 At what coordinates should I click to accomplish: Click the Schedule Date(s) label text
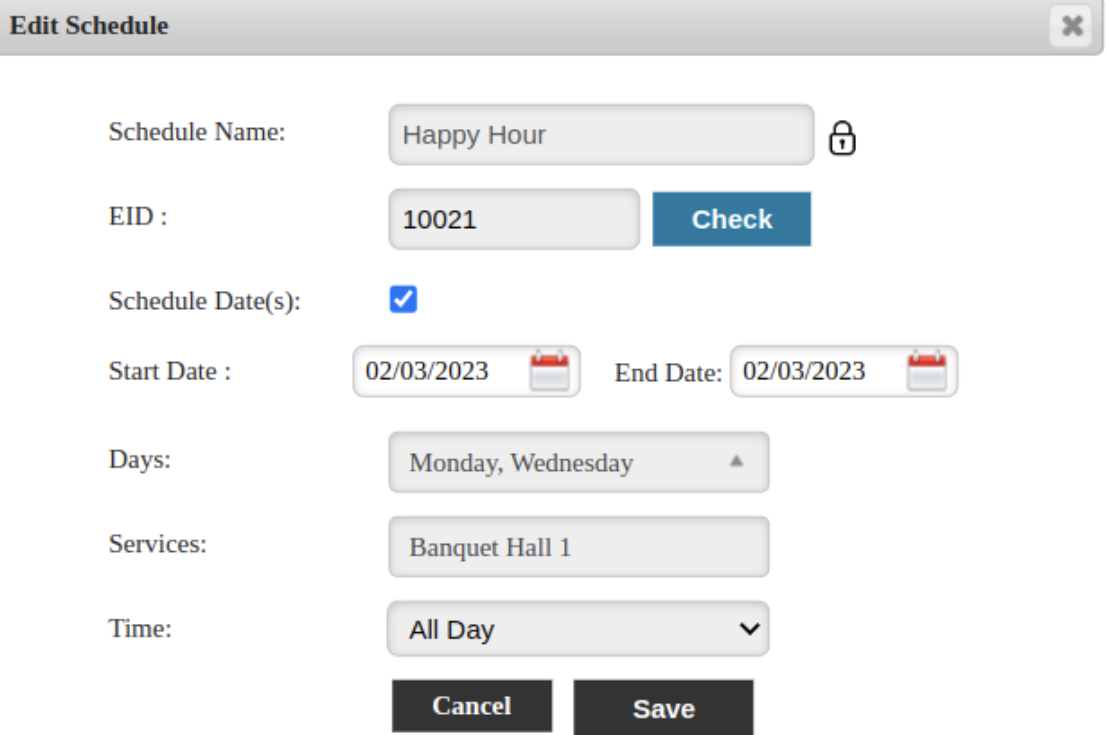[204, 303]
